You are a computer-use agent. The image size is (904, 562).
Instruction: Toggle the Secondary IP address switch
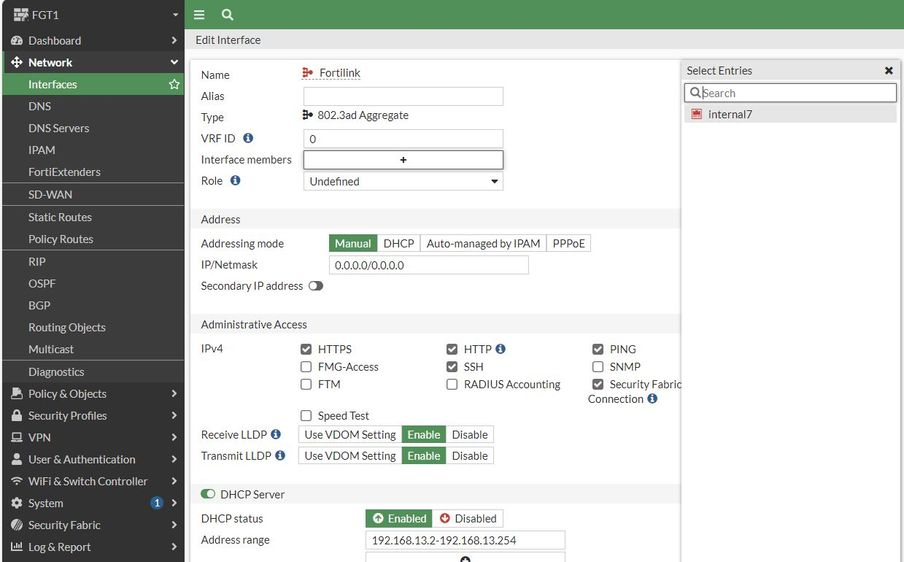point(316,286)
